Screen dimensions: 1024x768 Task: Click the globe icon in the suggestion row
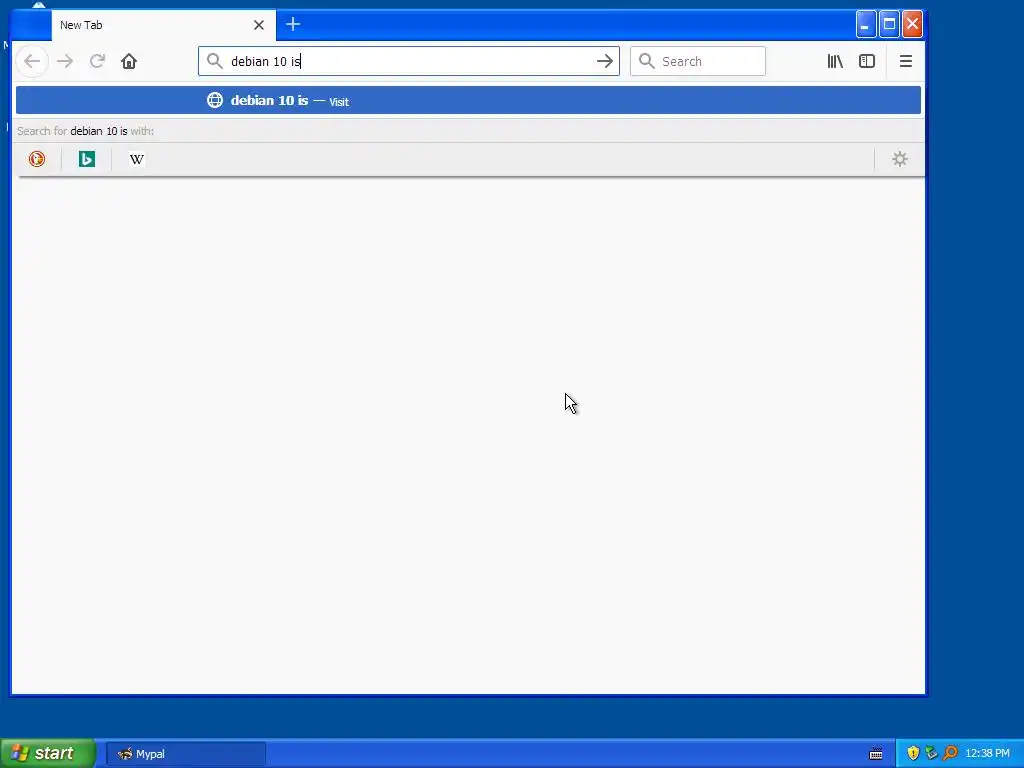tap(215, 100)
